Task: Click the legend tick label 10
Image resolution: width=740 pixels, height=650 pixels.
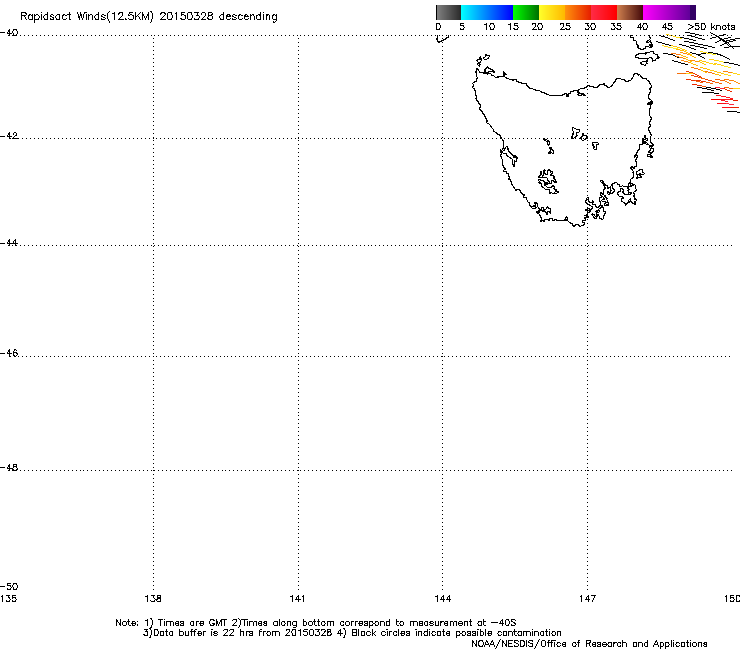Action: click(489, 27)
